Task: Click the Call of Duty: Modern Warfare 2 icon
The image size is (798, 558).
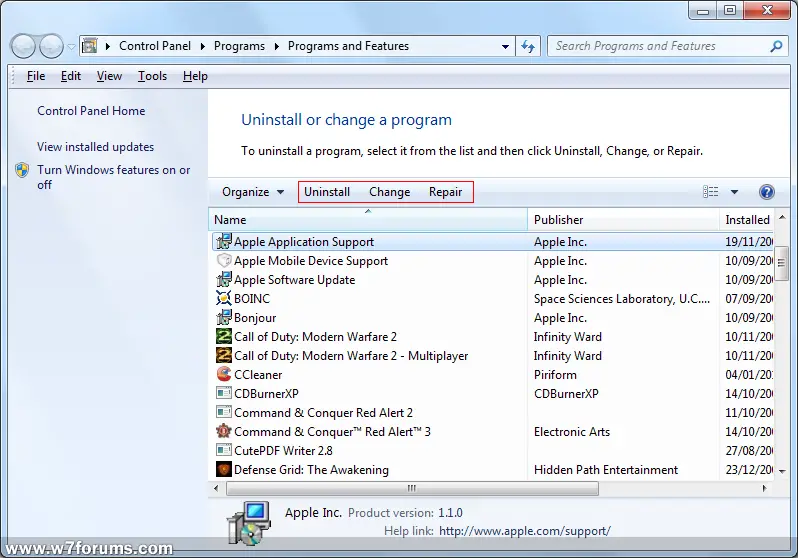Action: pos(224,337)
